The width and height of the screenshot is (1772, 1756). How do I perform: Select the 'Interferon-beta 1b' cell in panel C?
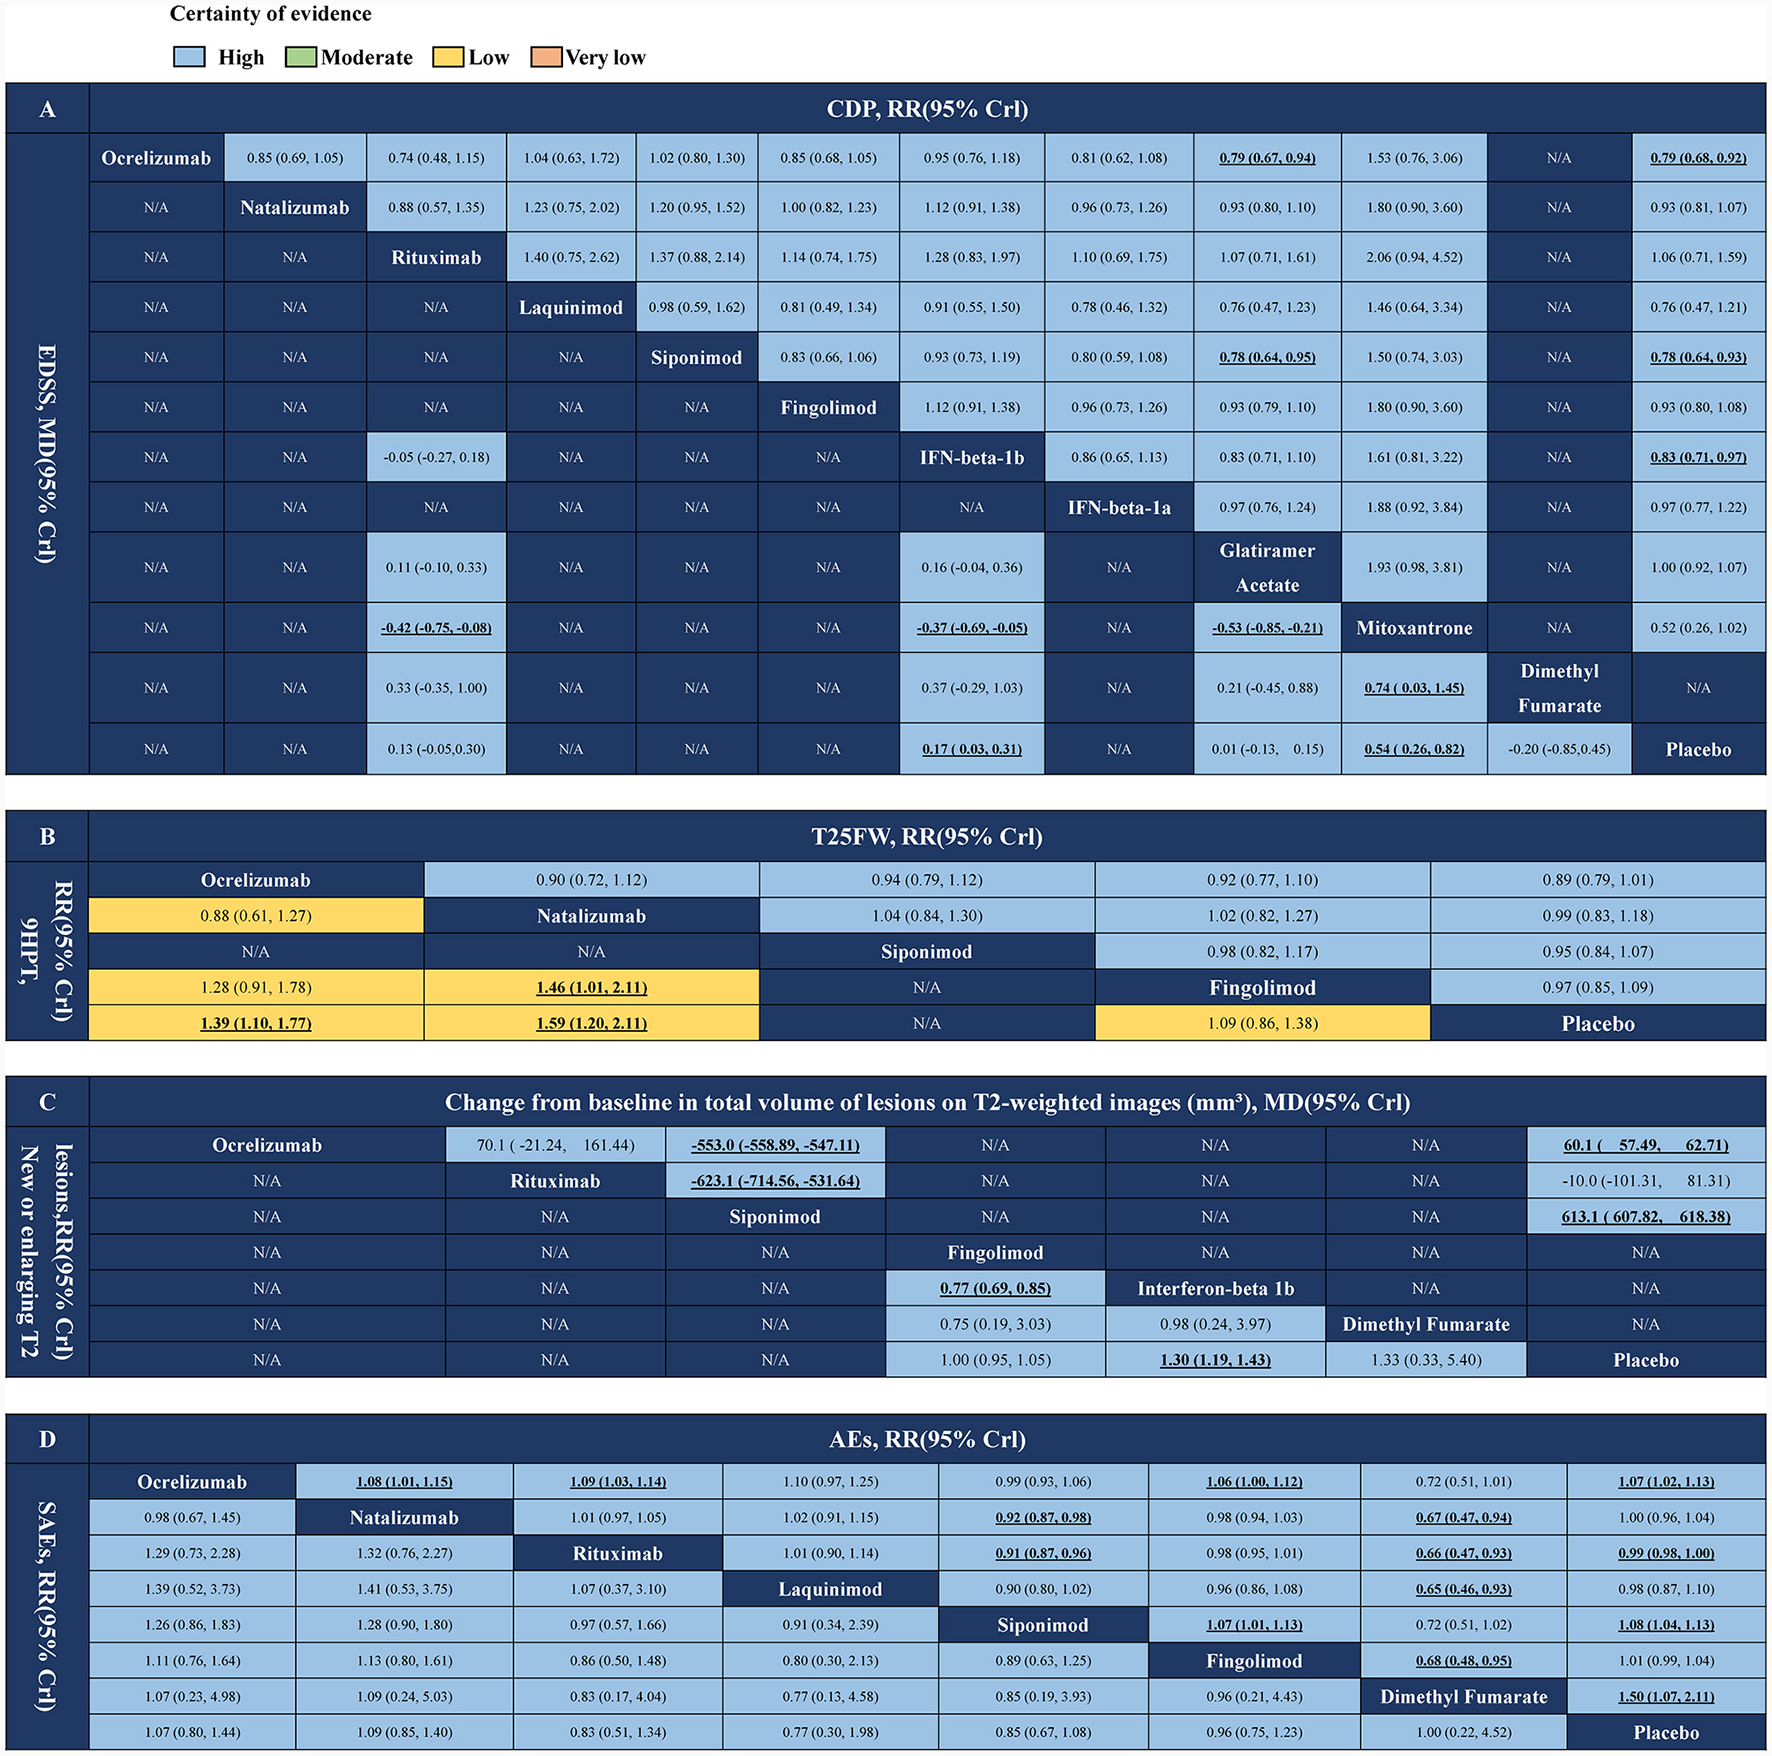click(1215, 1288)
